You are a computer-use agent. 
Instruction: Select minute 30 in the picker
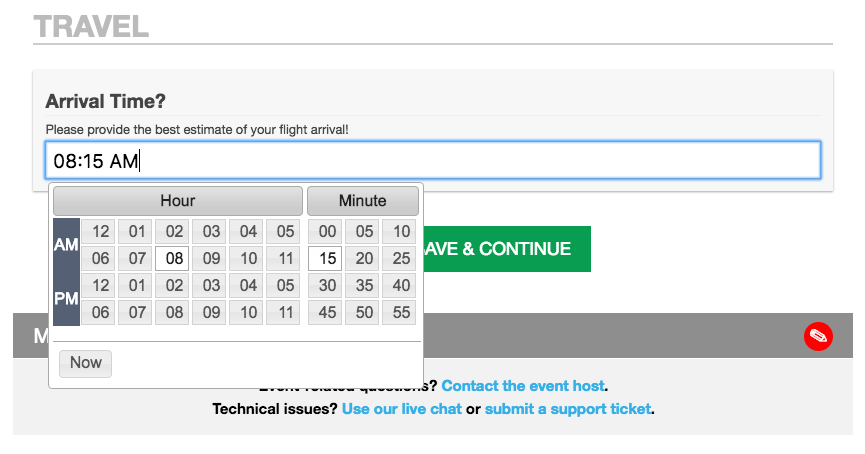325,286
